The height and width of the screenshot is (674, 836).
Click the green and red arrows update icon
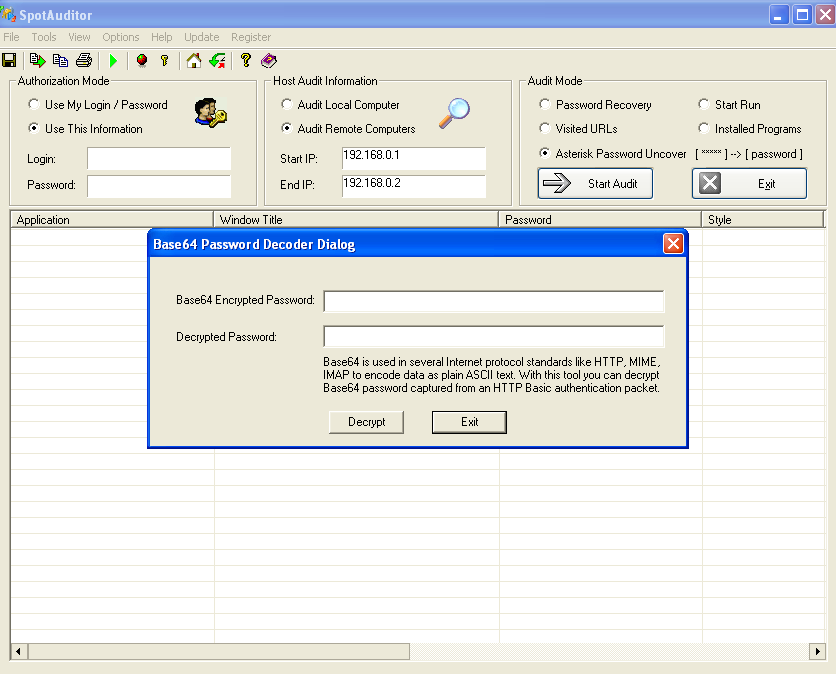pos(217,60)
